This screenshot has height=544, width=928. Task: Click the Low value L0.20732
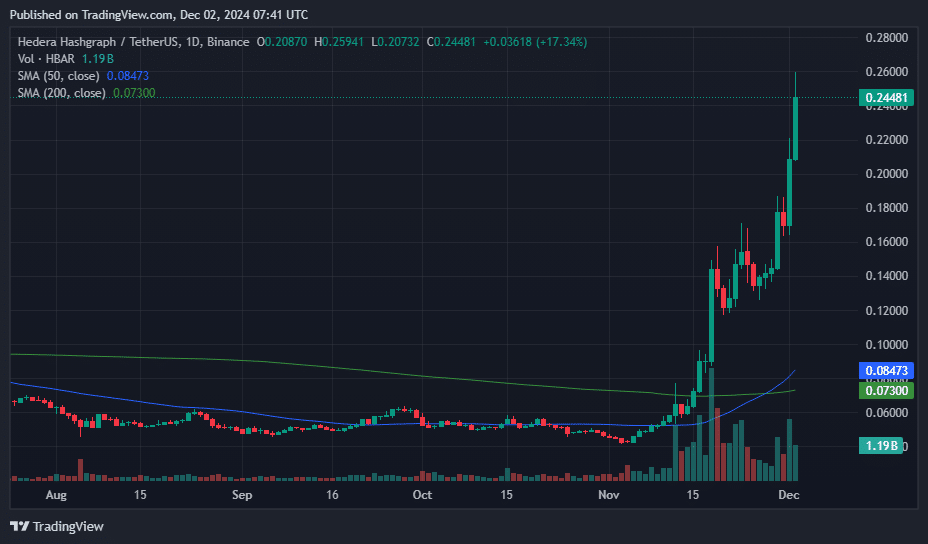tap(395, 42)
